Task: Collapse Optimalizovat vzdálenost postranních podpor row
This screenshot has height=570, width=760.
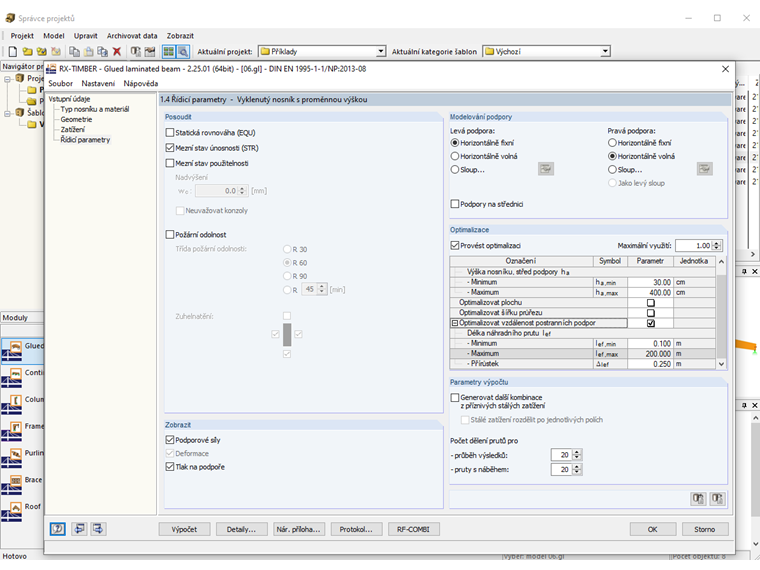Action: pyautogui.click(x=455, y=323)
